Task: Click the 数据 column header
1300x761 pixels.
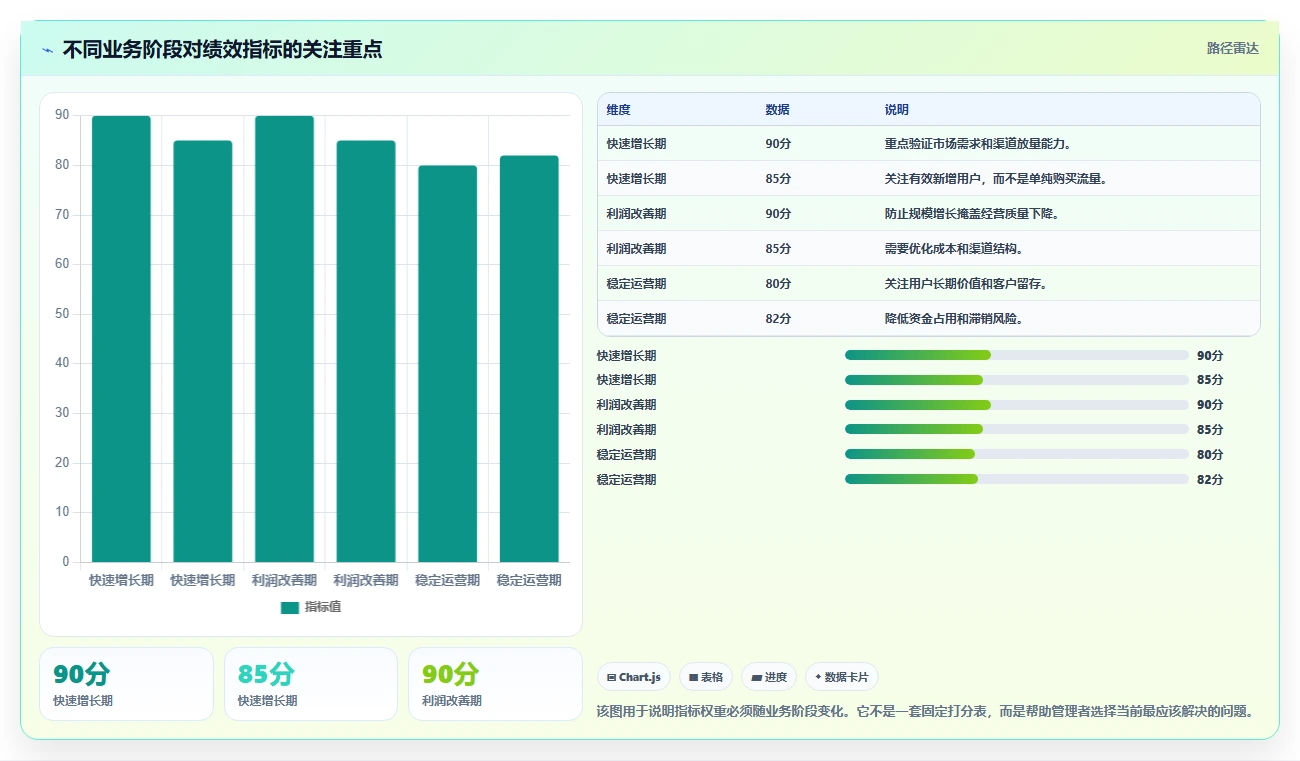Action: coord(778,110)
